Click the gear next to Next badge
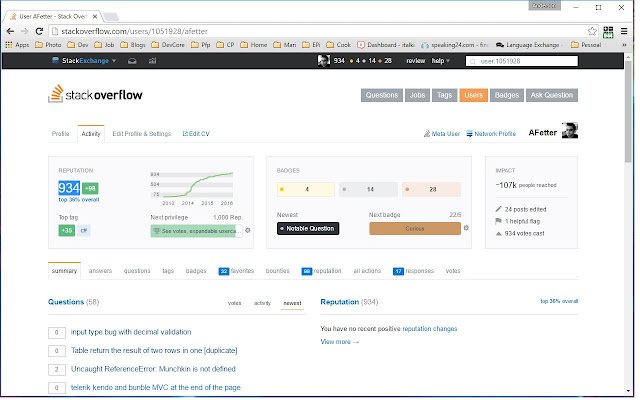 pos(466,228)
